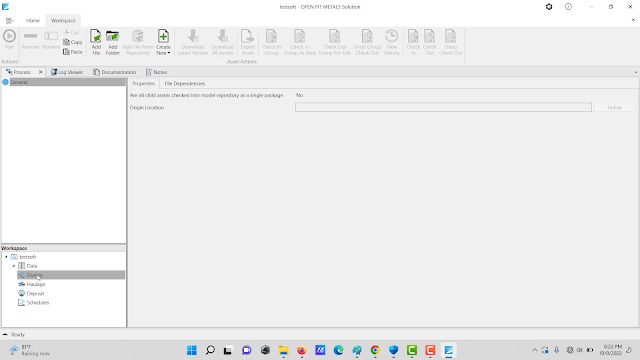Viewport: 640px width, 360px height.
Task: Open the Log Viewer tab
Action: click(x=67, y=72)
